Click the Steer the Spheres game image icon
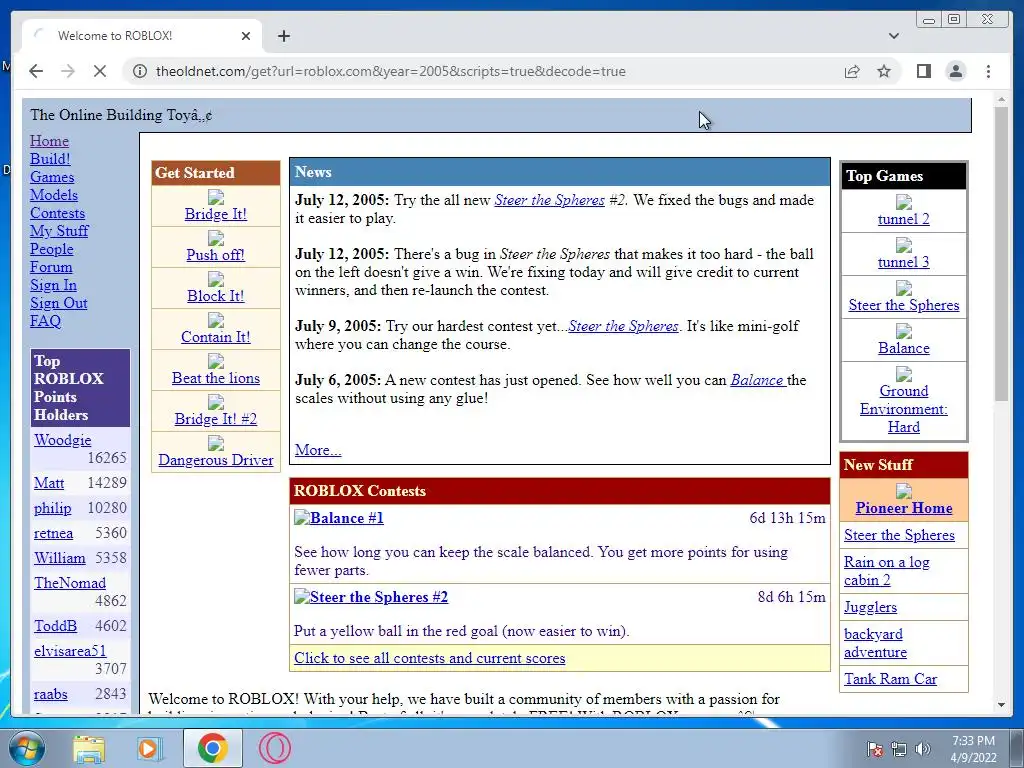This screenshot has width=1024, height=768. [904, 288]
